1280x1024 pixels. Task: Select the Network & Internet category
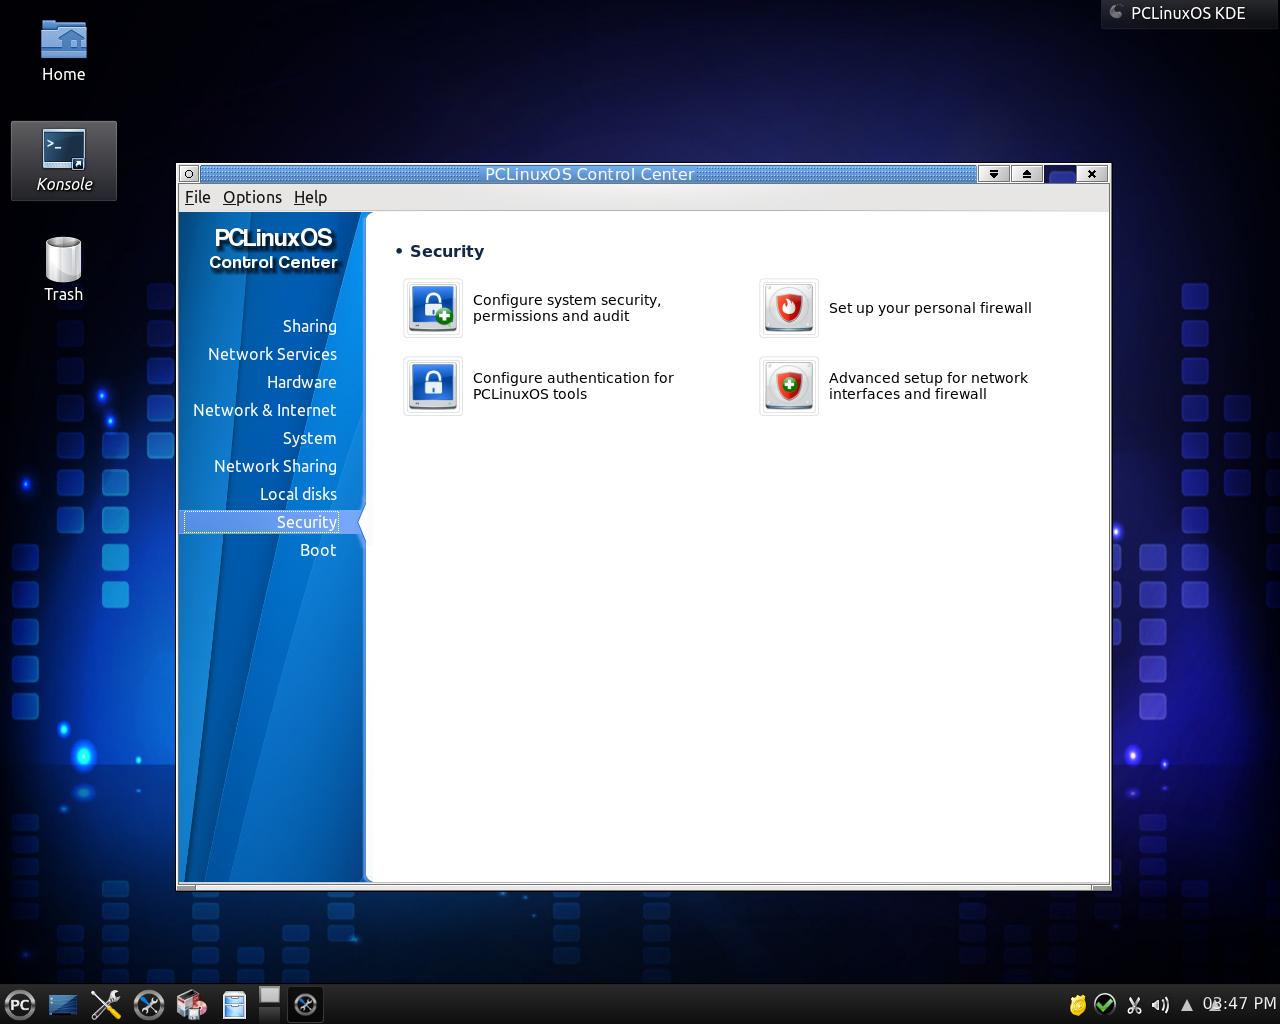coord(264,410)
